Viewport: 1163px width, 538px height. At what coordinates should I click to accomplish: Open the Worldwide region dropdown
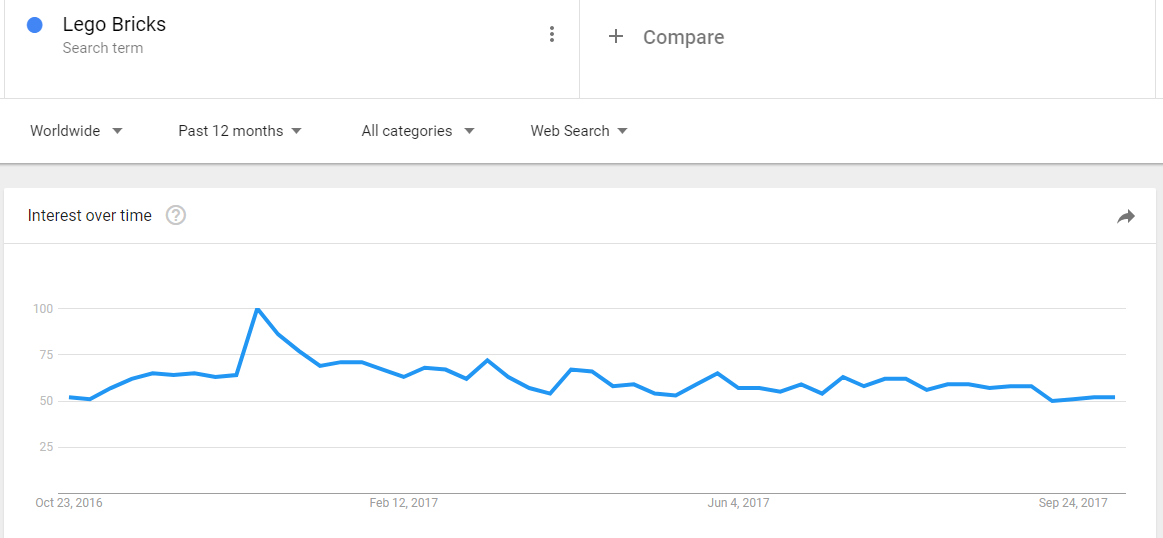(x=76, y=131)
